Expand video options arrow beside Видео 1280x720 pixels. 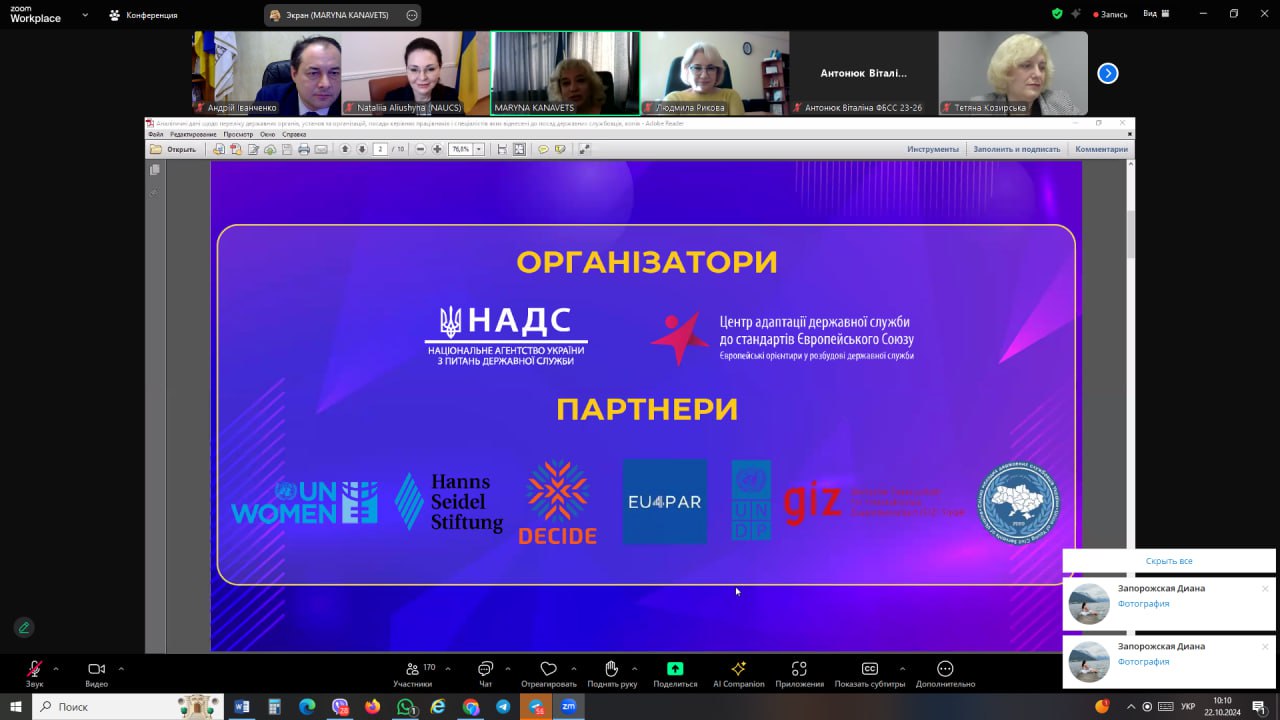[x=121, y=668]
